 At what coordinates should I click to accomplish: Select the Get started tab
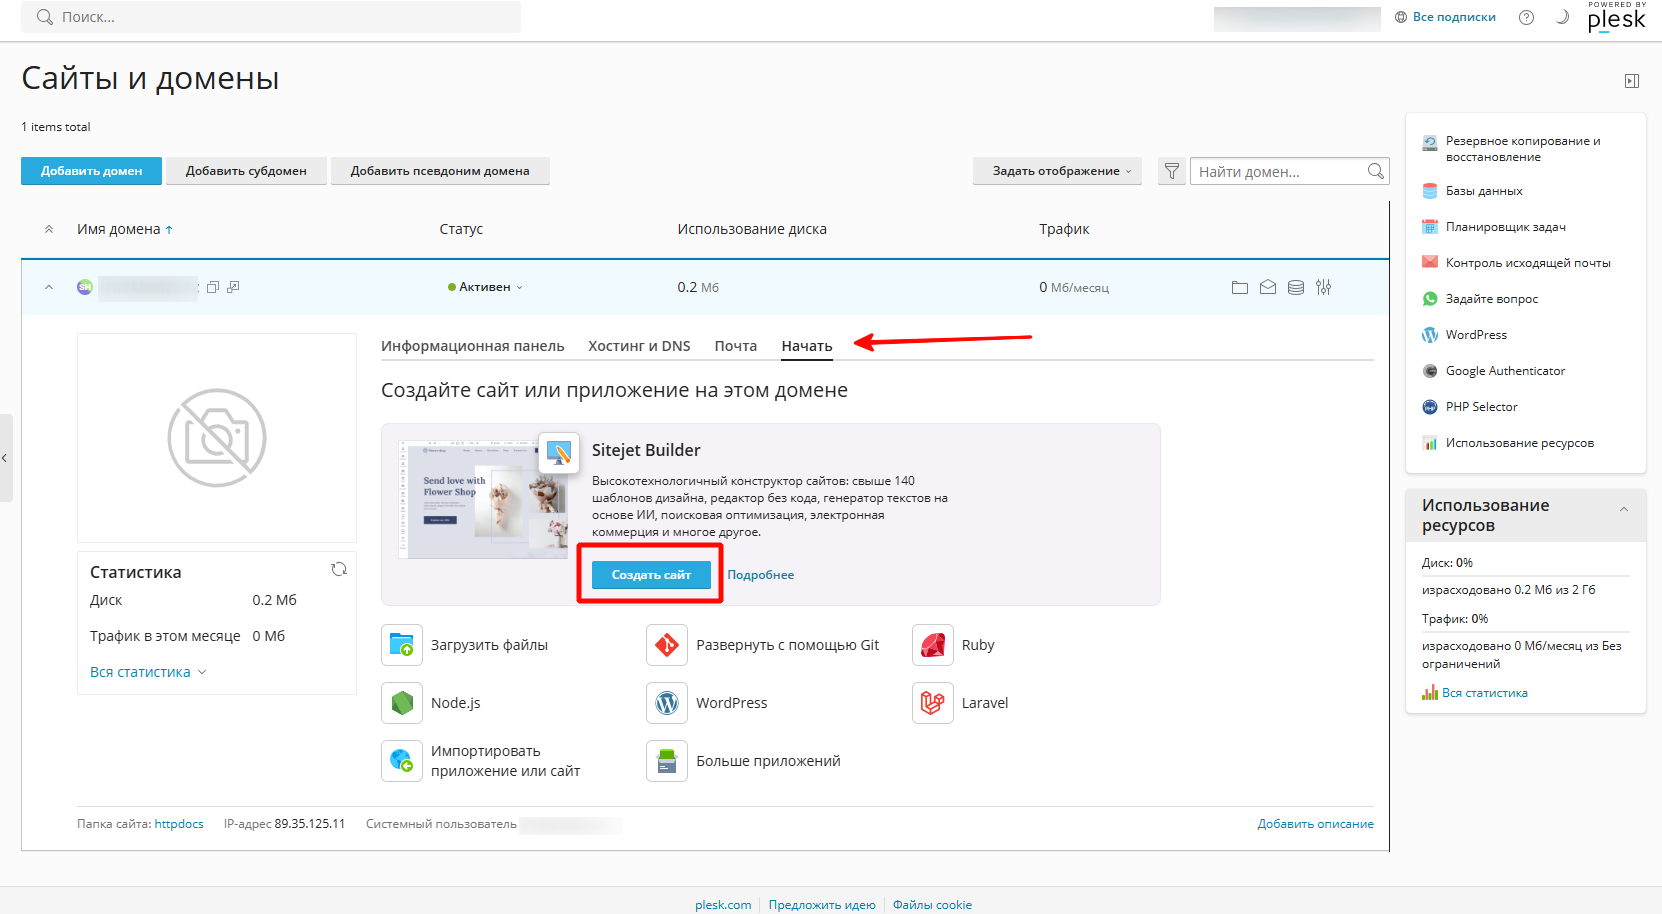click(x=807, y=346)
